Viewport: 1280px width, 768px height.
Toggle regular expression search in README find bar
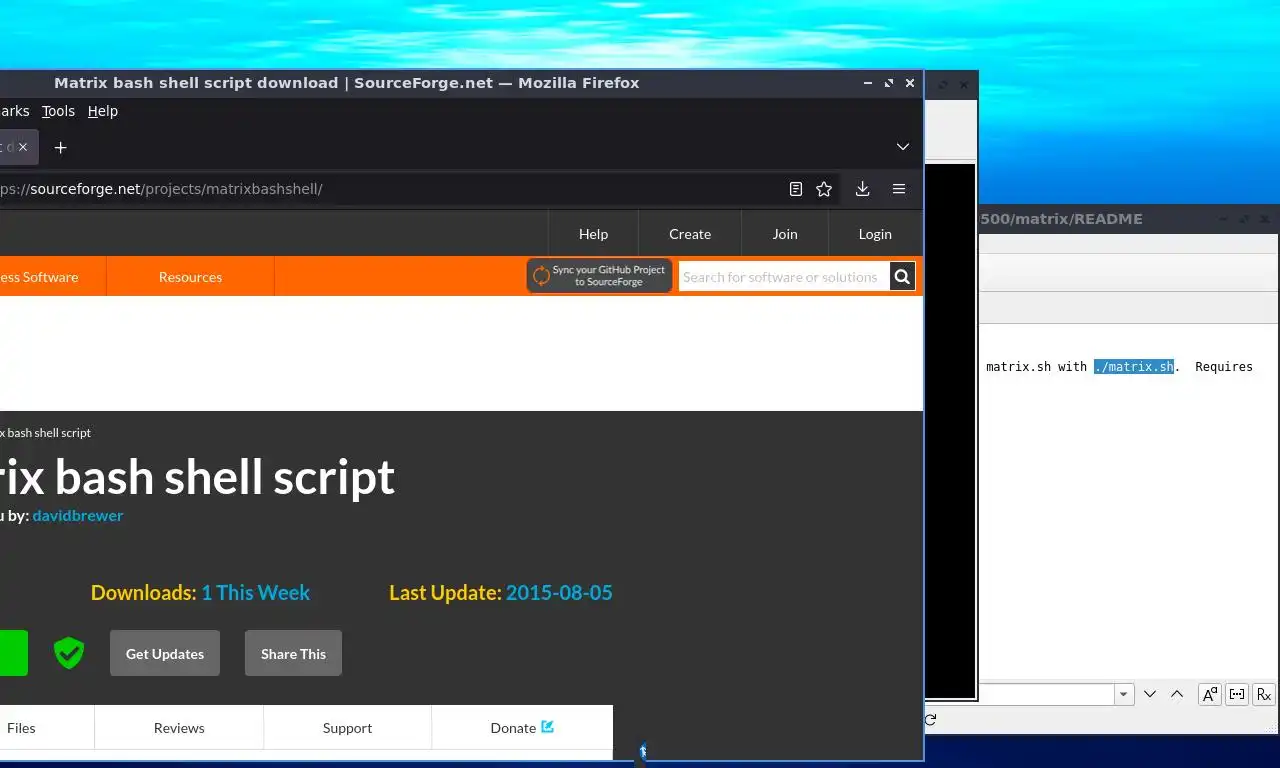[1264, 694]
